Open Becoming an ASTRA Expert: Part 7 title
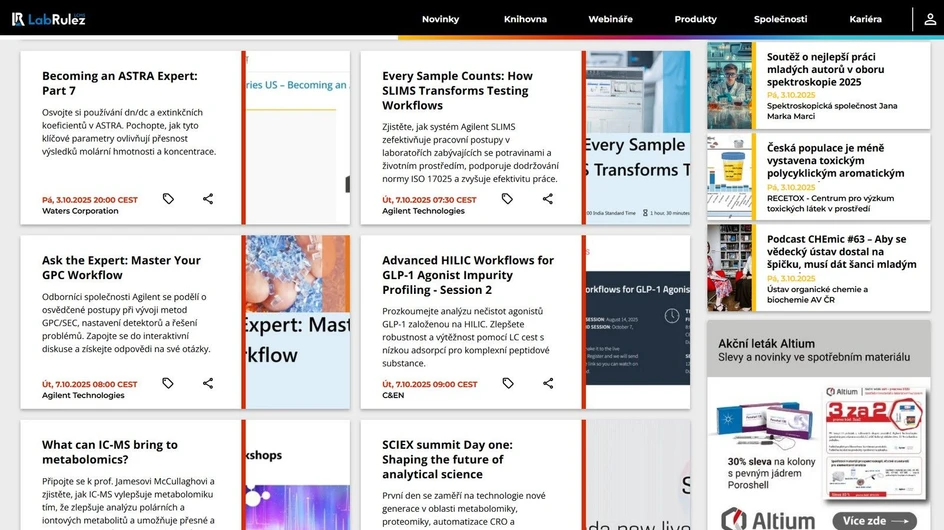The image size is (944, 530). [120, 83]
